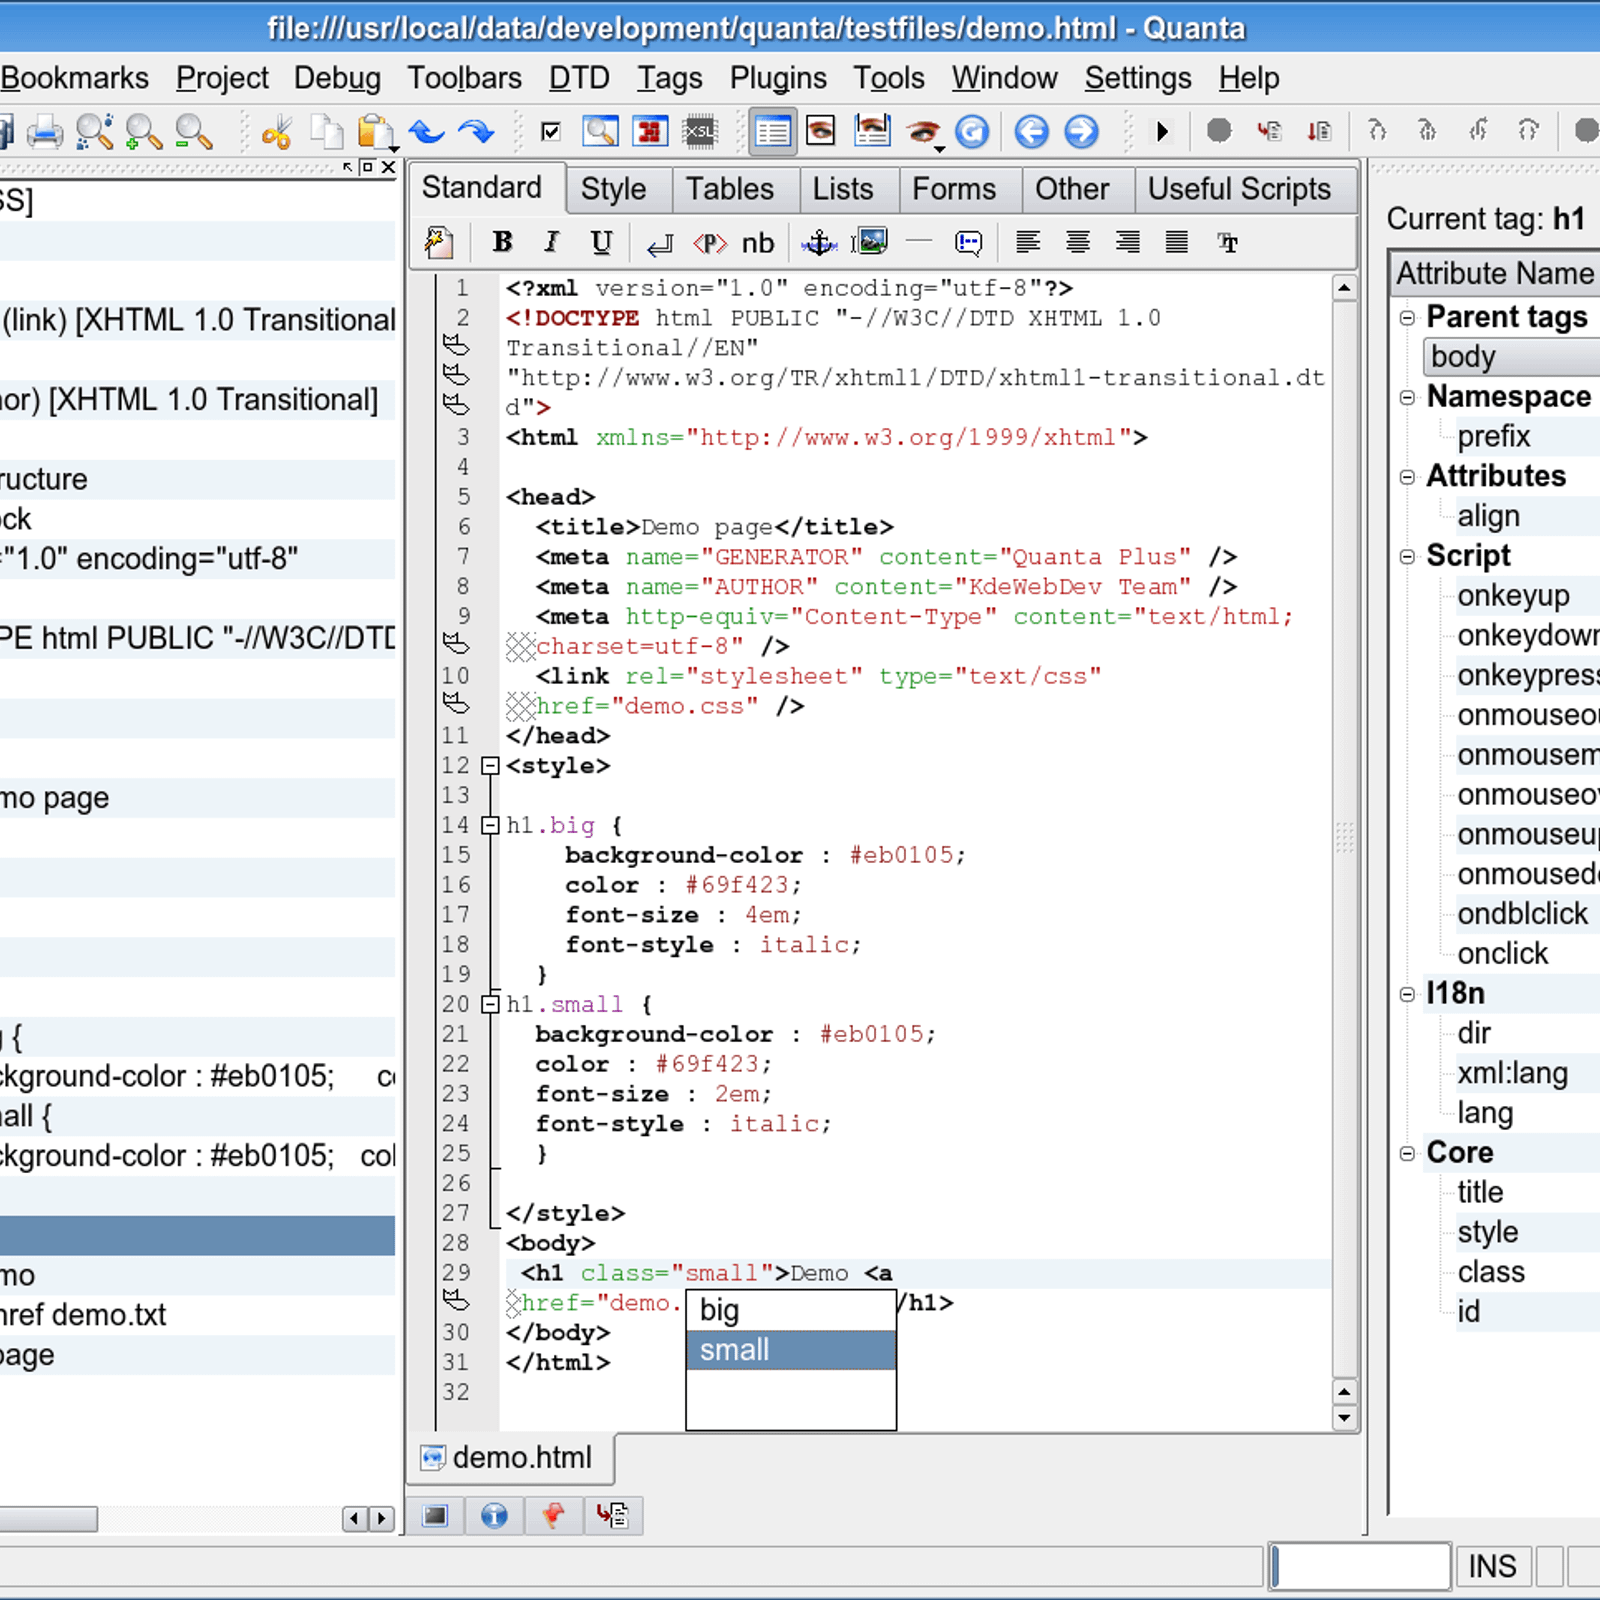Click the Cut scissors icon

276,131
